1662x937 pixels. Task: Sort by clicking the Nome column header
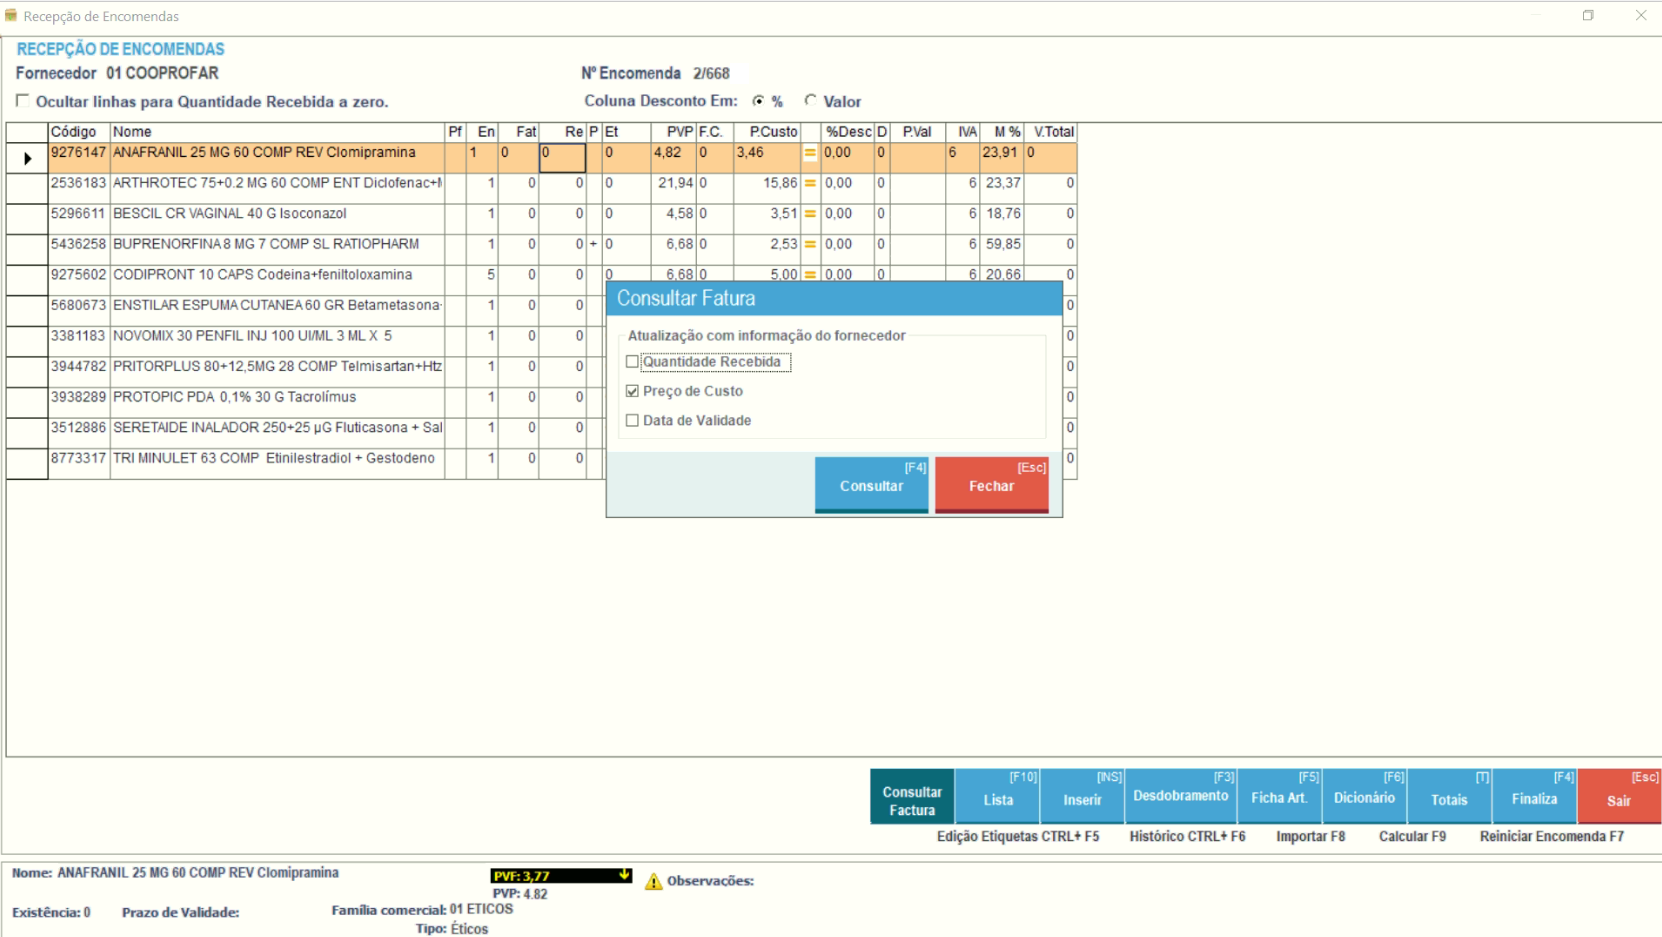pyautogui.click(x=276, y=132)
